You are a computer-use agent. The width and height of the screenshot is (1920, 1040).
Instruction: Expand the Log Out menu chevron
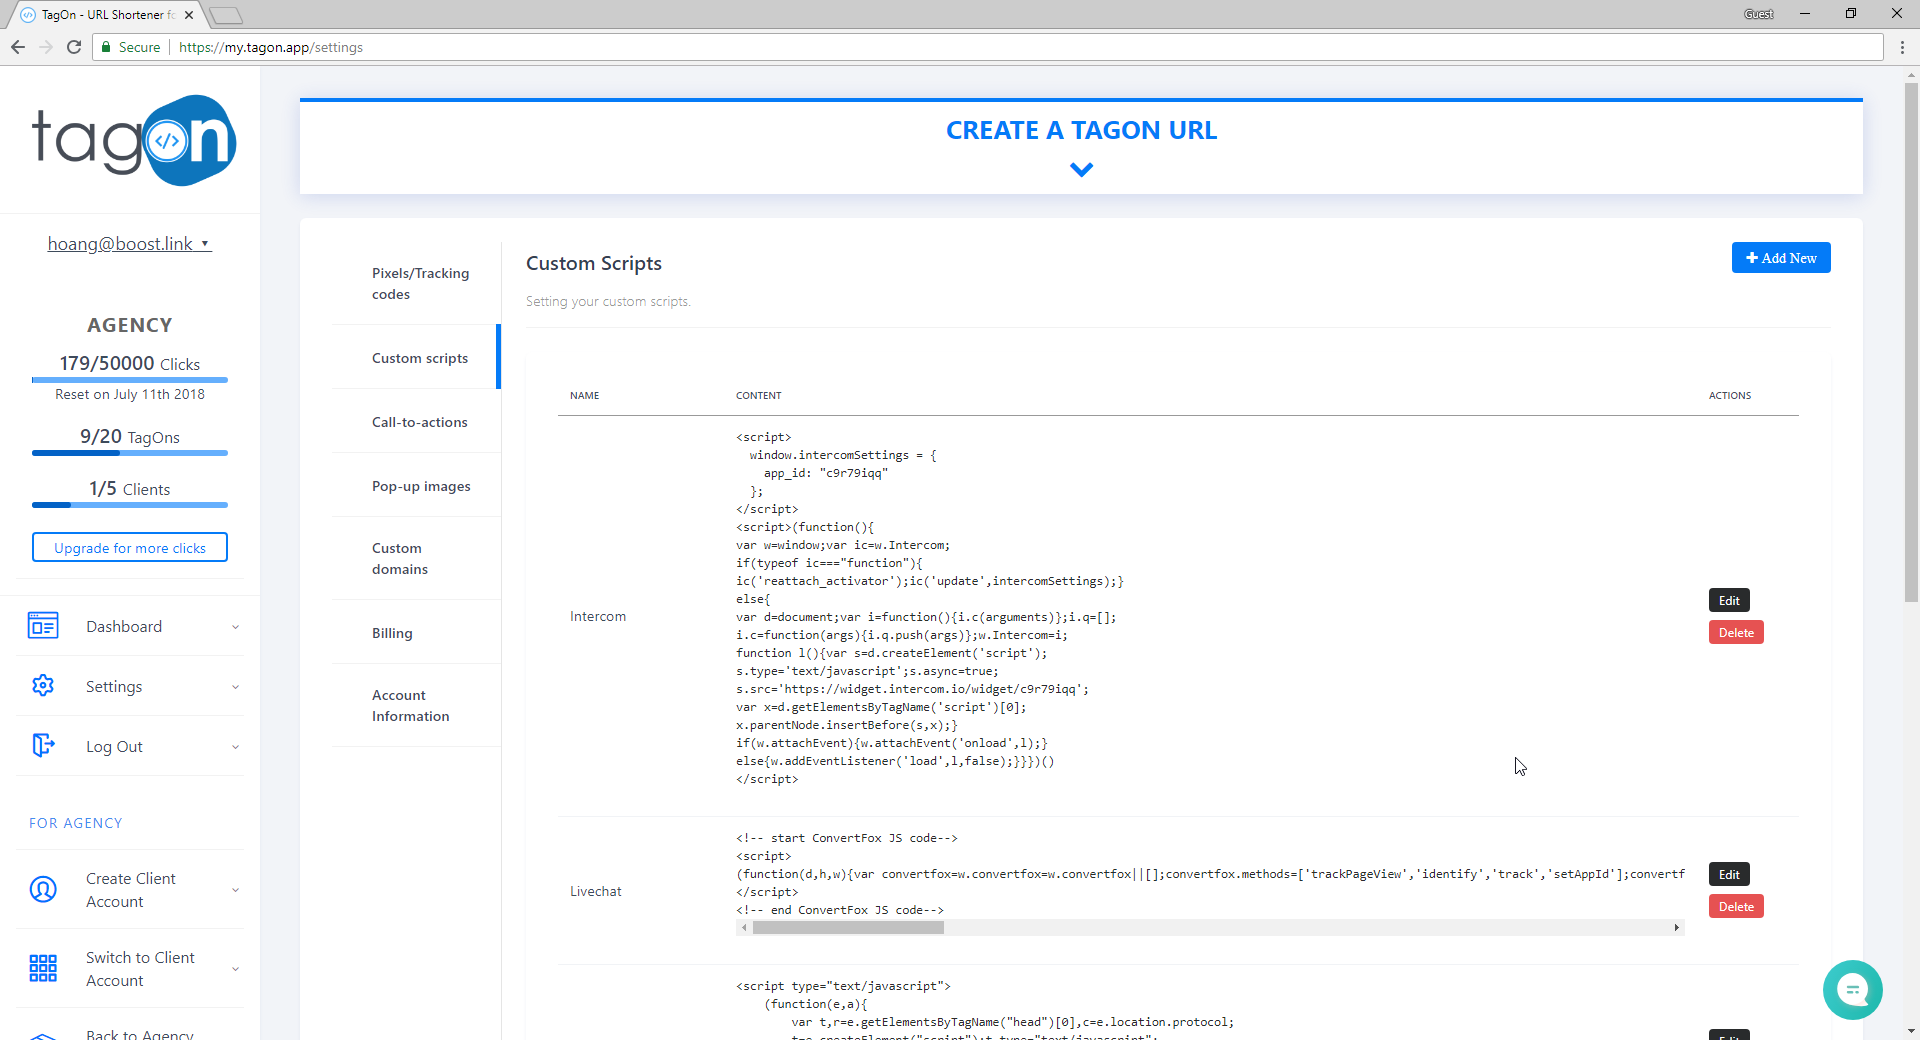point(236,747)
